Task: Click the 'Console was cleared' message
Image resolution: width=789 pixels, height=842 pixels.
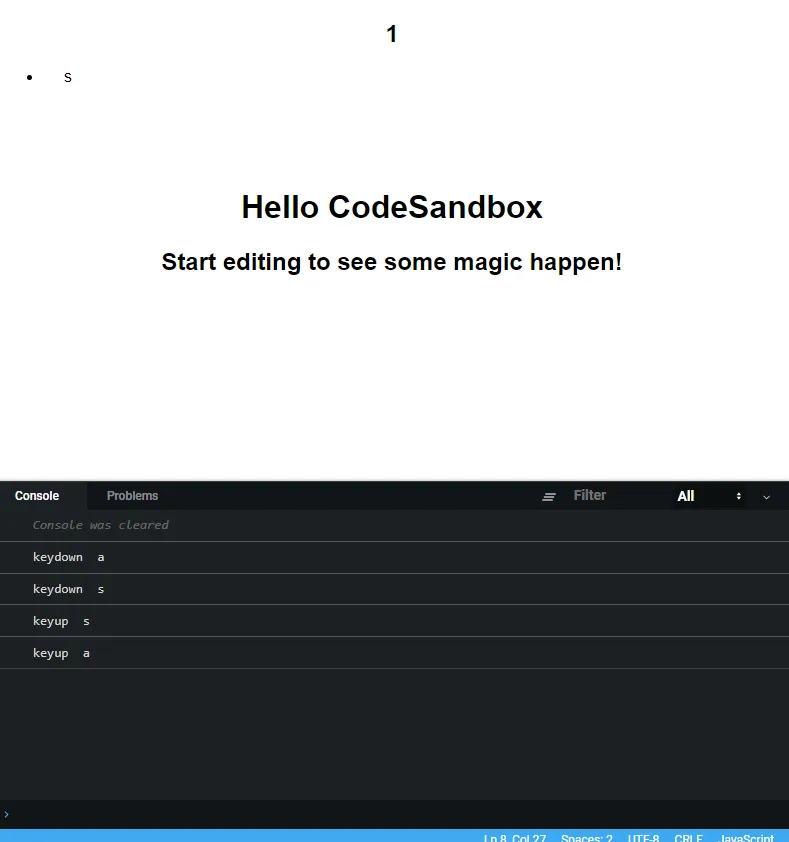Action: click(x=100, y=525)
